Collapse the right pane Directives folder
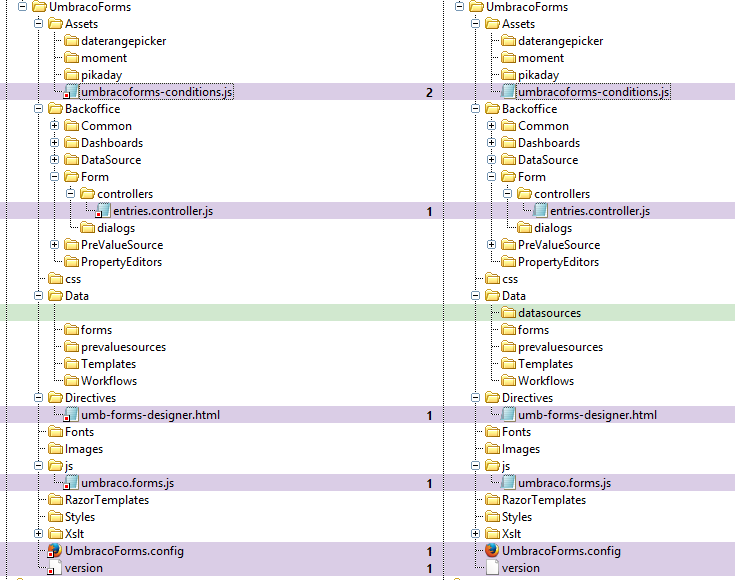This screenshot has height=580, width=735. coord(475,398)
